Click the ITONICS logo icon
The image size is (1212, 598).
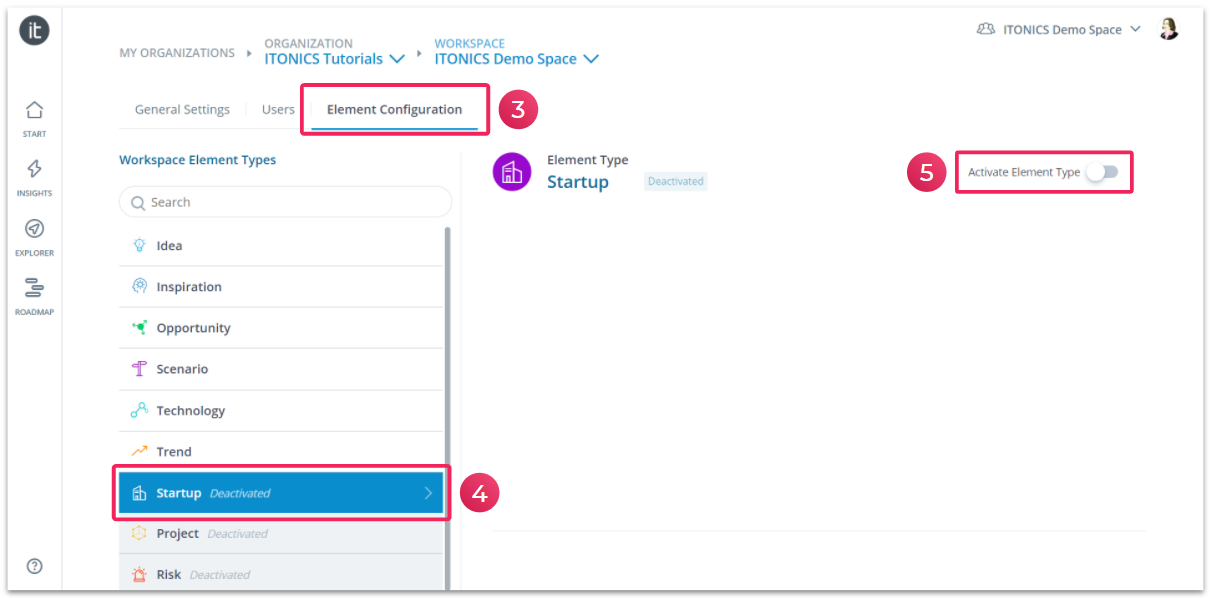point(34,30)
